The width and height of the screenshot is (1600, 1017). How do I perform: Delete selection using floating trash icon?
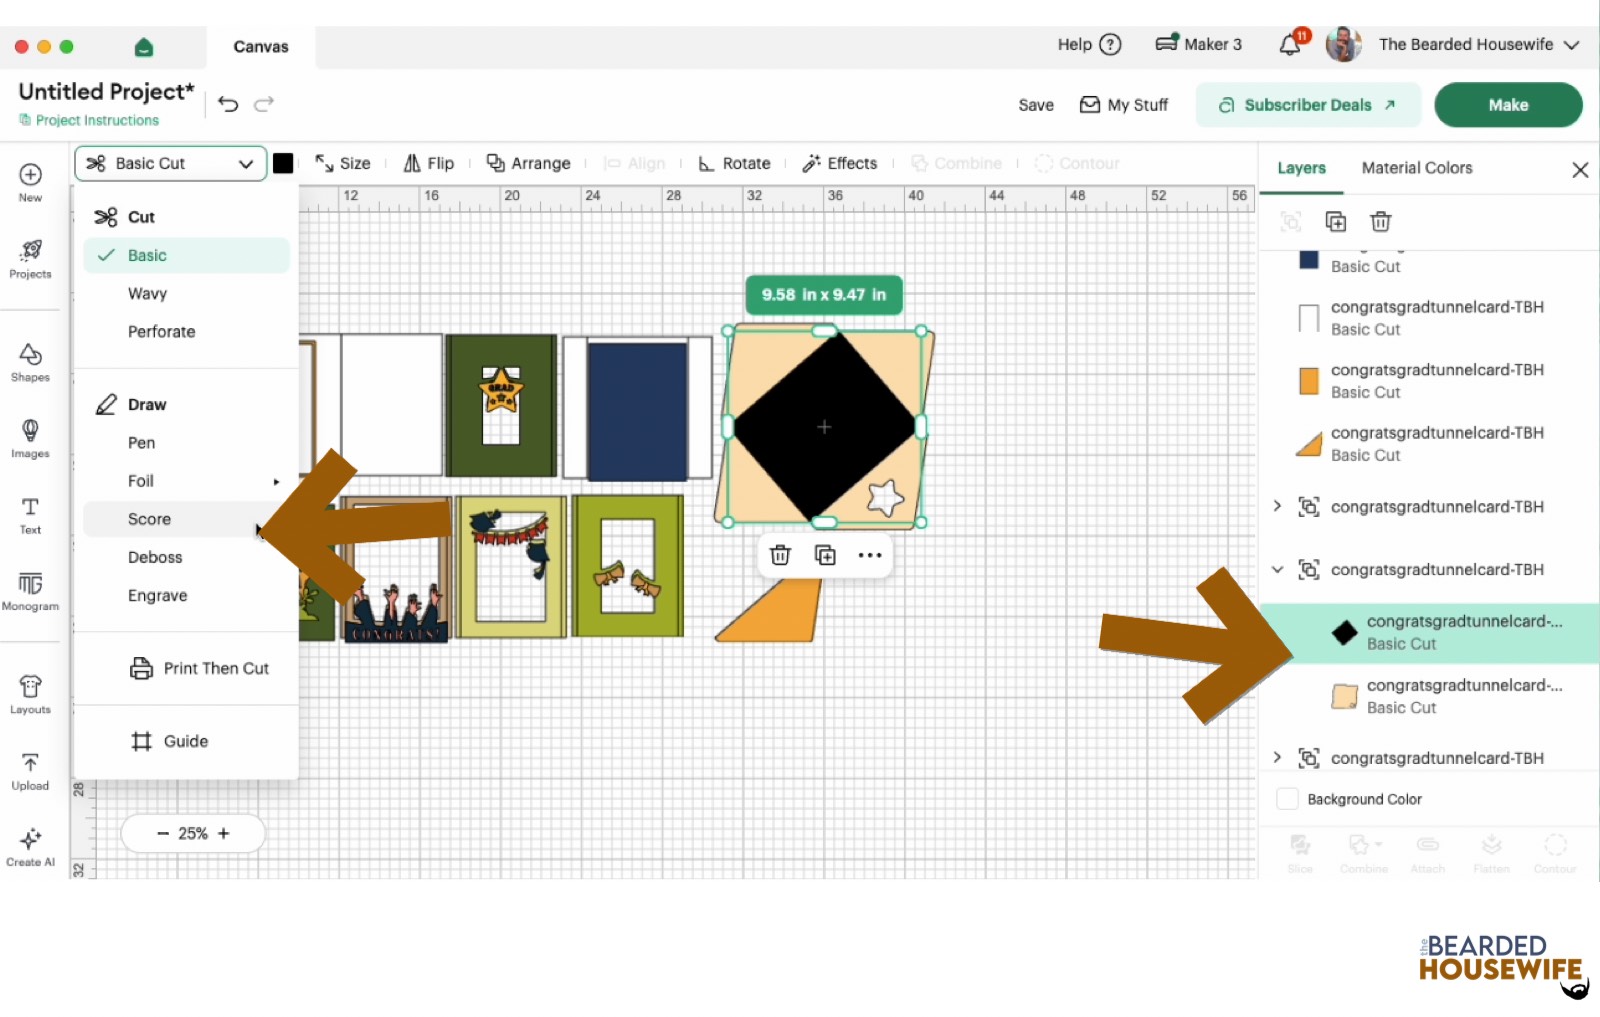point(780,555)
